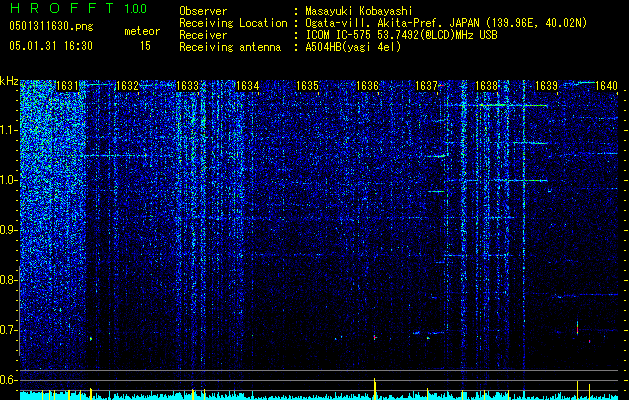Click the 1632 time marker
The height and width of the screenshot is (400, 629).
[x=127, y=85]
